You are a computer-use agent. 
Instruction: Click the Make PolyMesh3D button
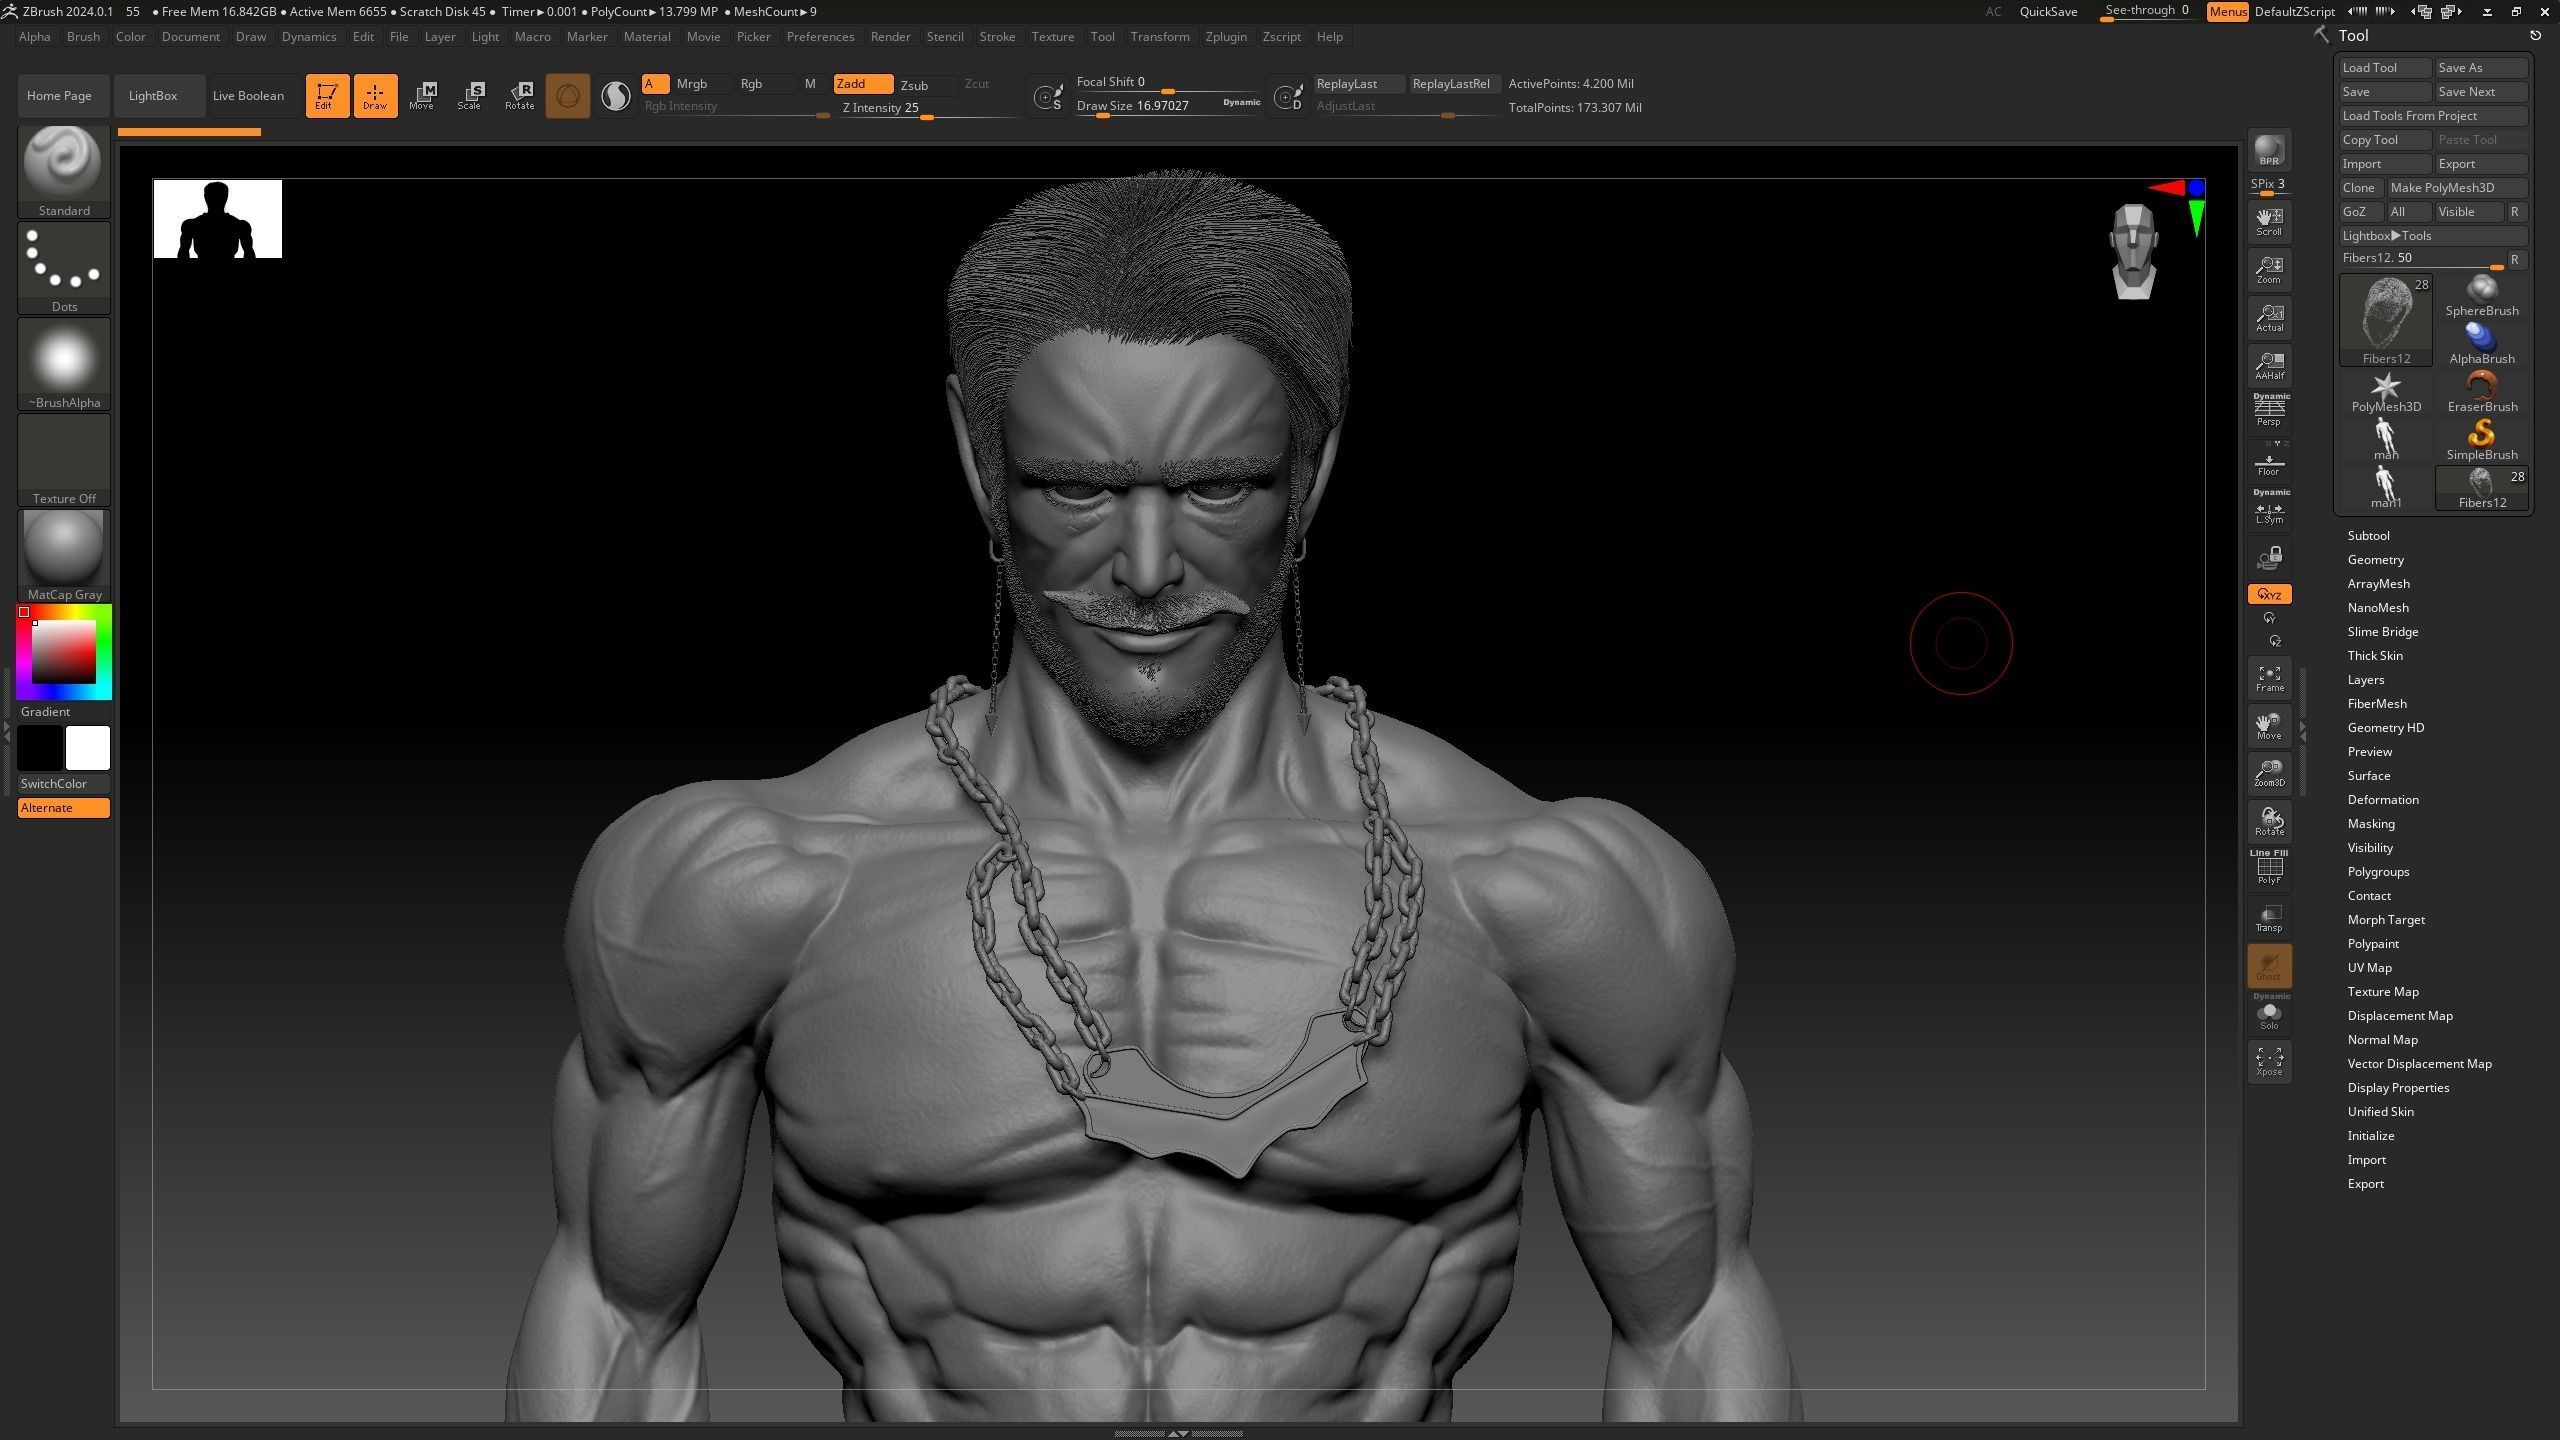click(2457, 188)
